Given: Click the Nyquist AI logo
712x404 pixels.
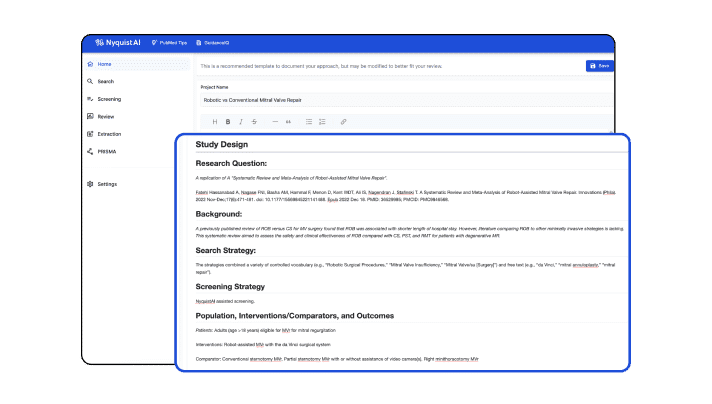Looking at the screenshot, I should coord(116,43).
